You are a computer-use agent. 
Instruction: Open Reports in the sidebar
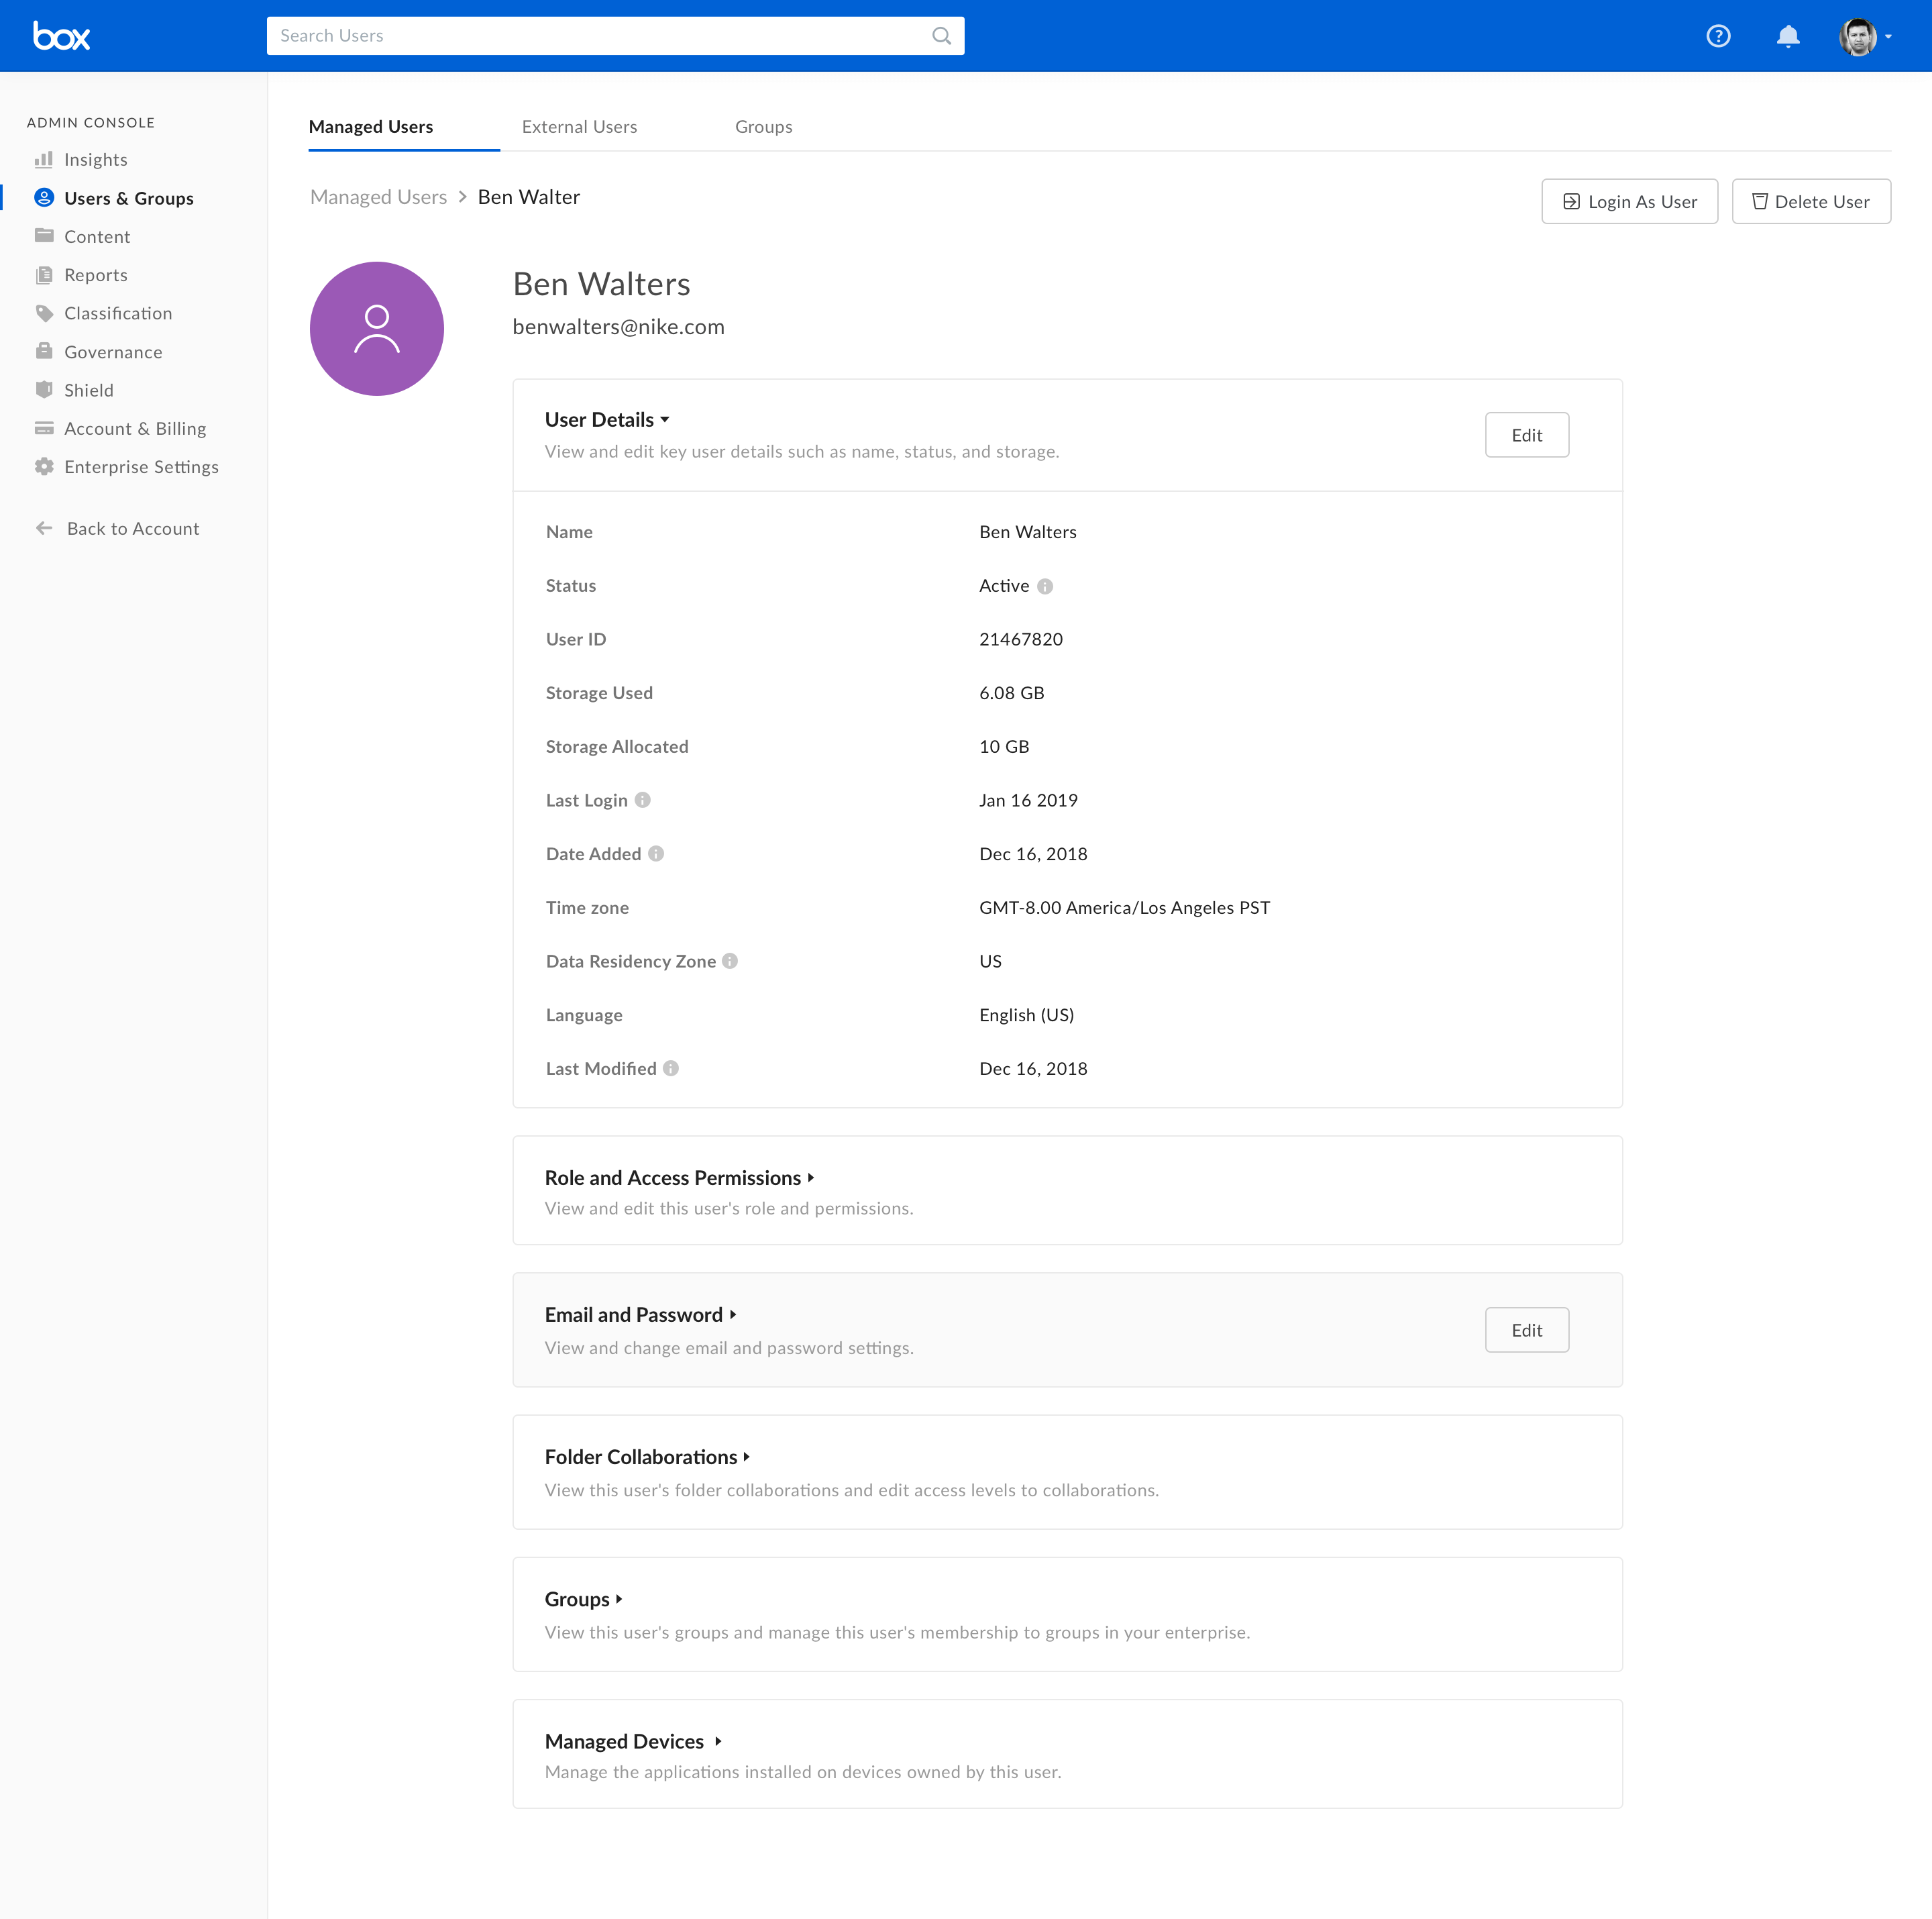[96, 275]
